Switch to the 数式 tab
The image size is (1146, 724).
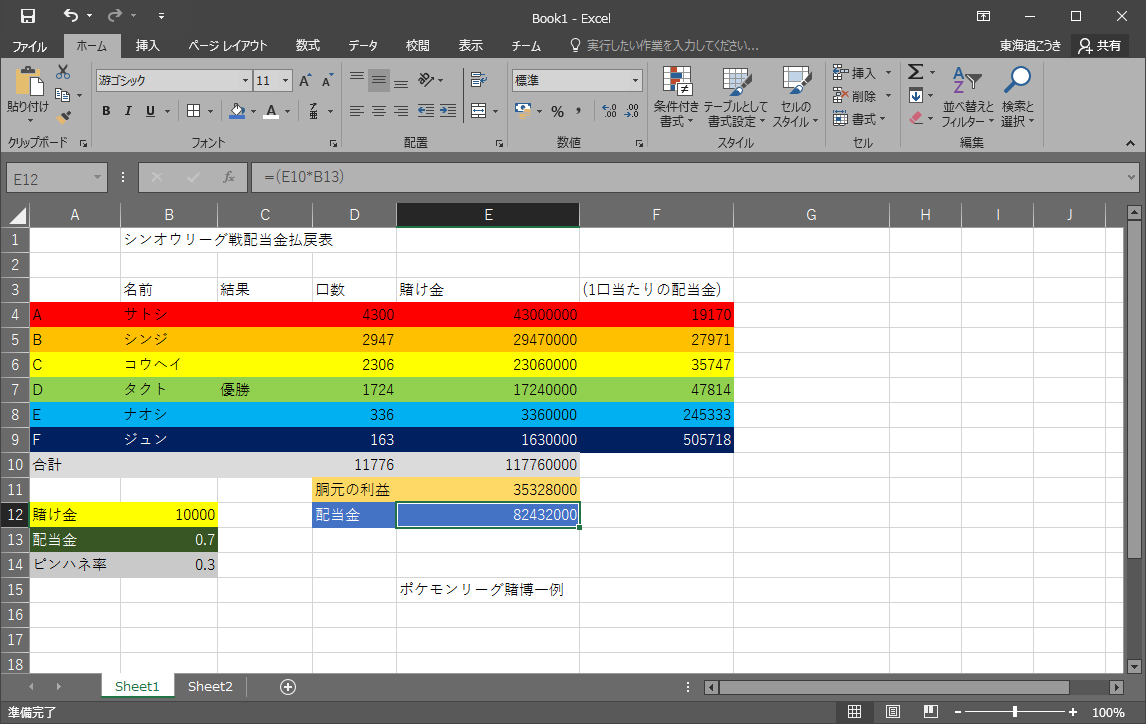(308, 46)
